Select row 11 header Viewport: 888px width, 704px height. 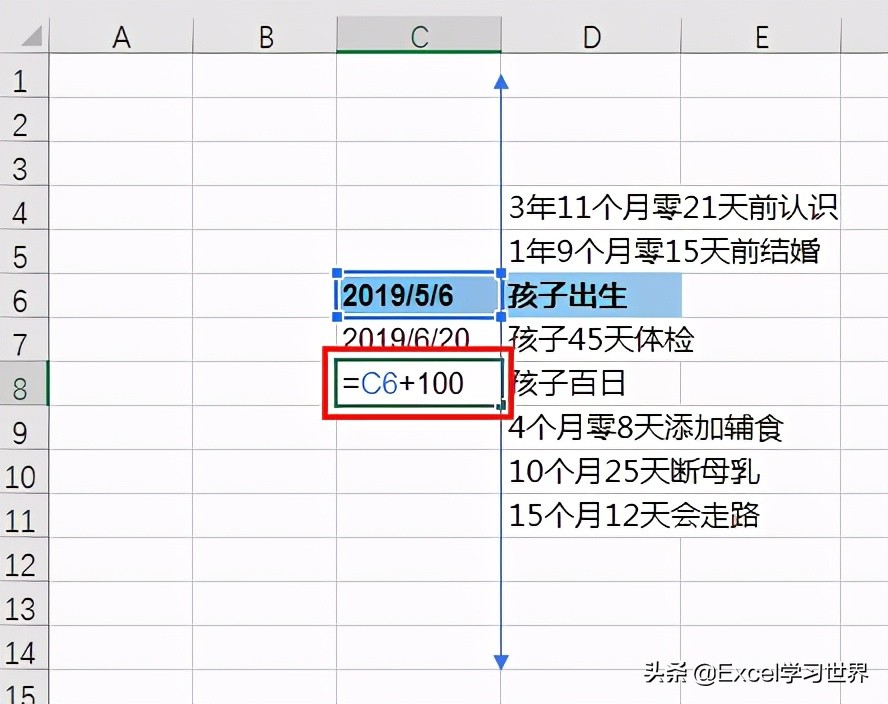24,515
